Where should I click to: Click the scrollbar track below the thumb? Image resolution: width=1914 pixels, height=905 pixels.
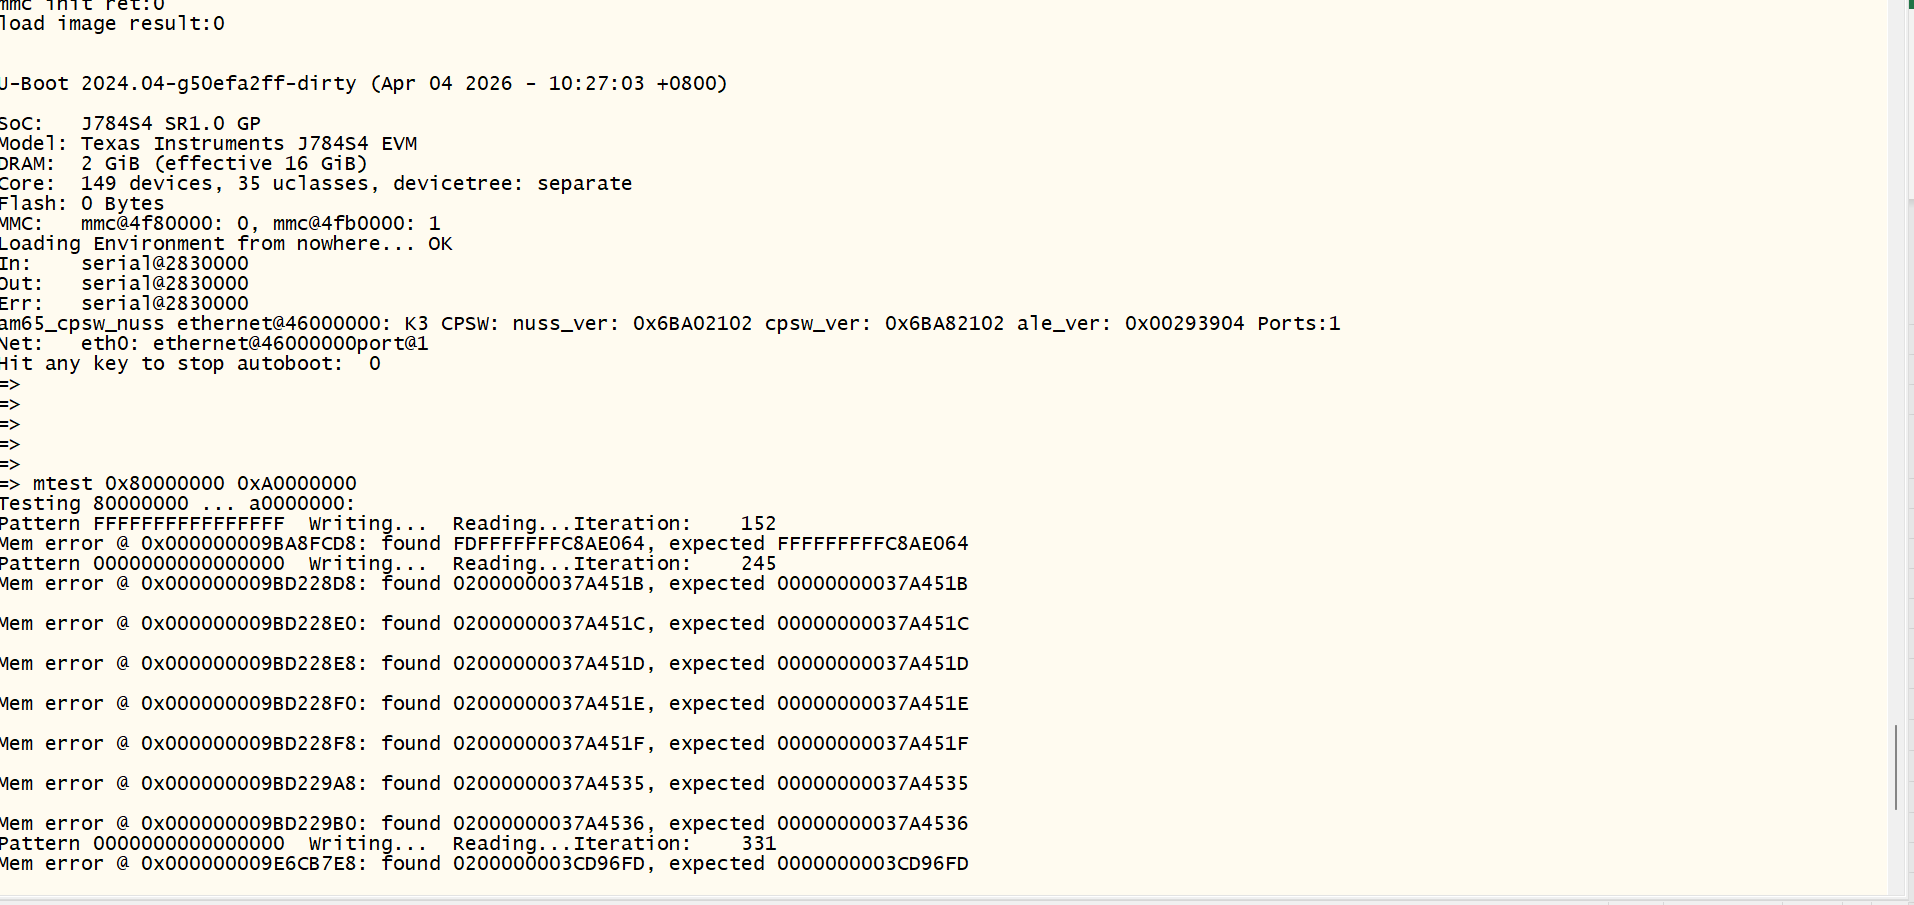[1896, 852]
